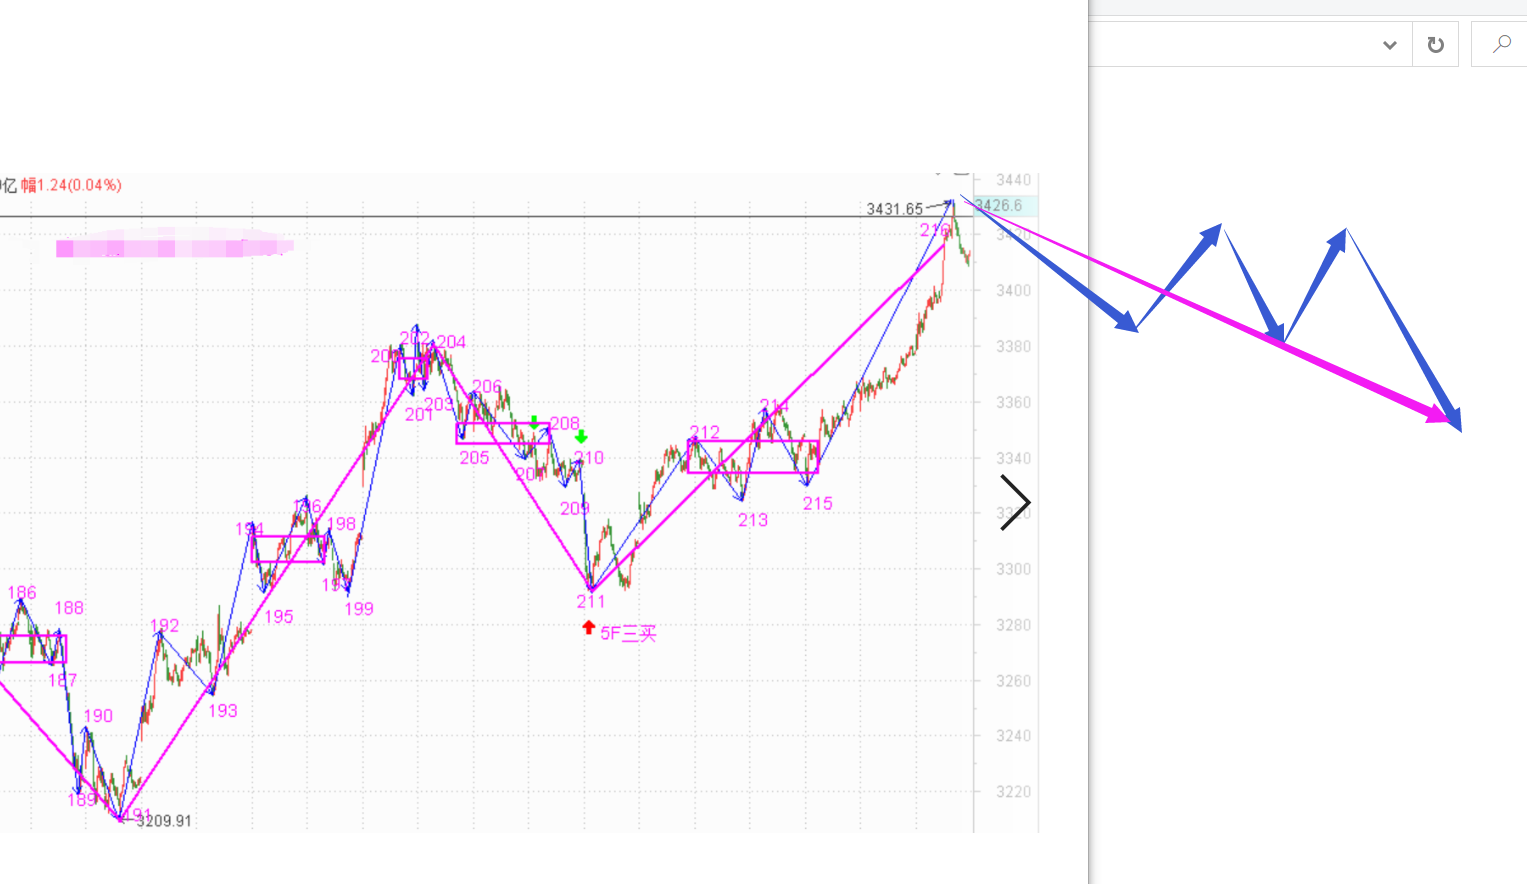This screenshot has height=884, width=1527.
Task: Click the 3209.91 low price label
Action: pyautogui.click(x=164, y=821)
